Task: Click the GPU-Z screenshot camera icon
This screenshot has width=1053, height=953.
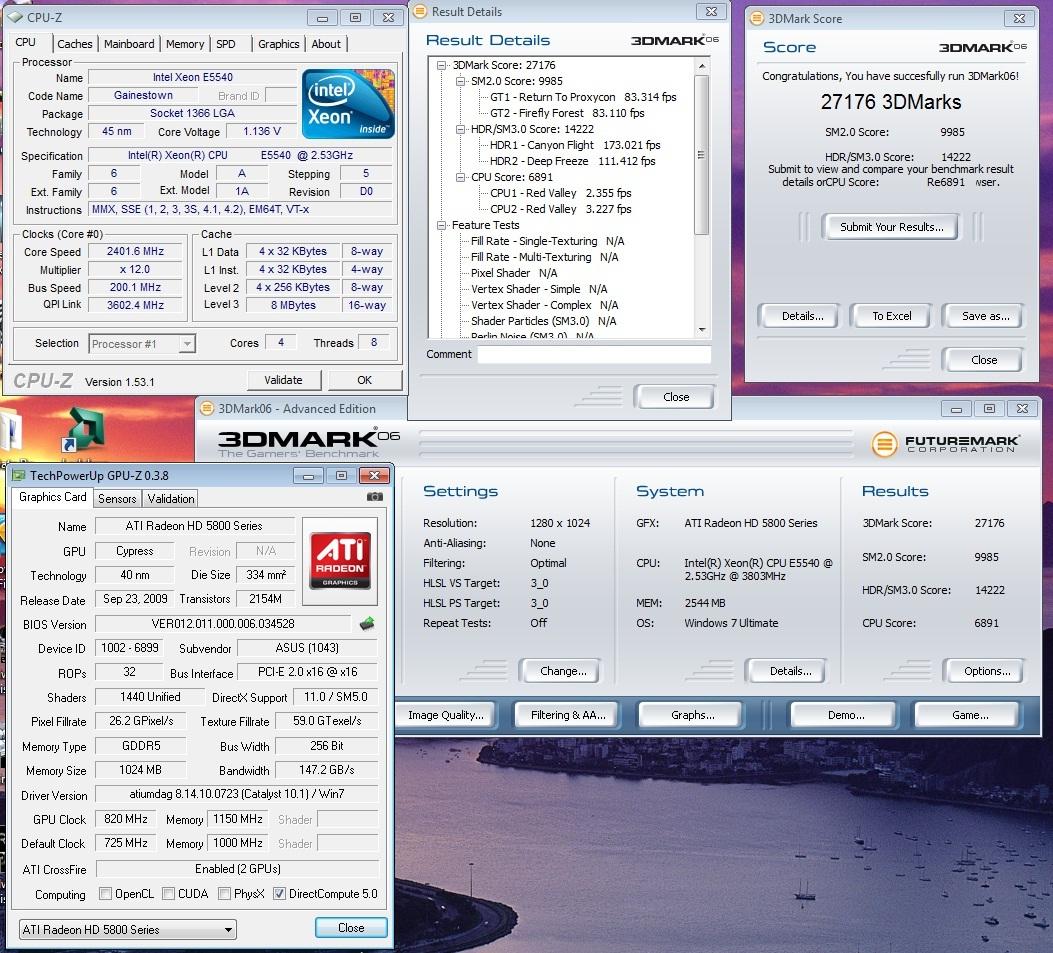Action: pyautogui.click(x=375, y=496)
